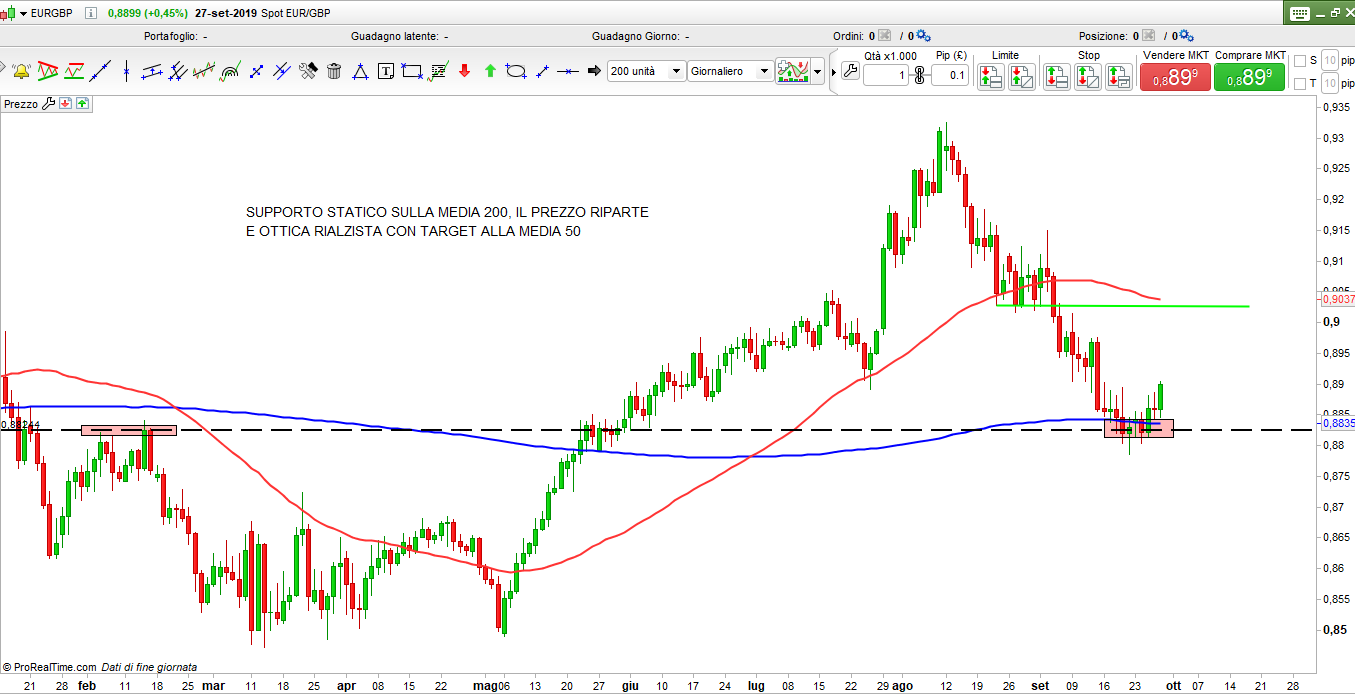Select the rectangle drawing tool
Viewport: 1355px width, 694px height.
tap(411, 71)
